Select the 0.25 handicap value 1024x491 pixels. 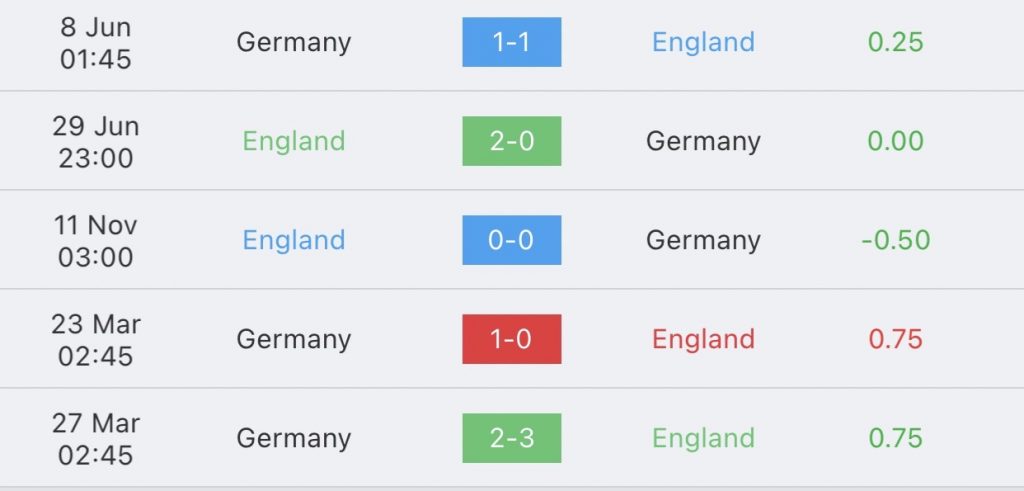[895, 42]
